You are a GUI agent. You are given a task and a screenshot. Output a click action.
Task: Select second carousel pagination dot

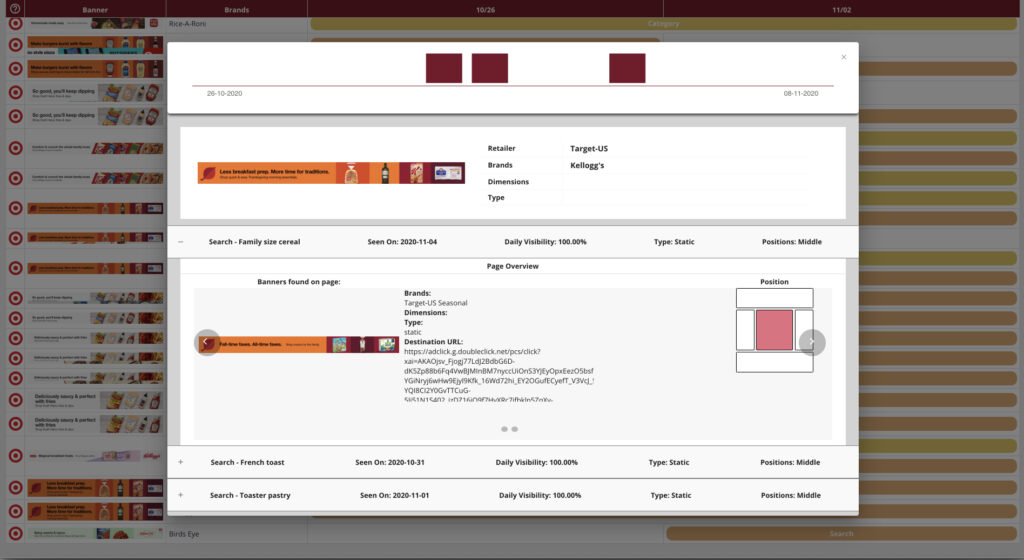click(x=515, y=429)
